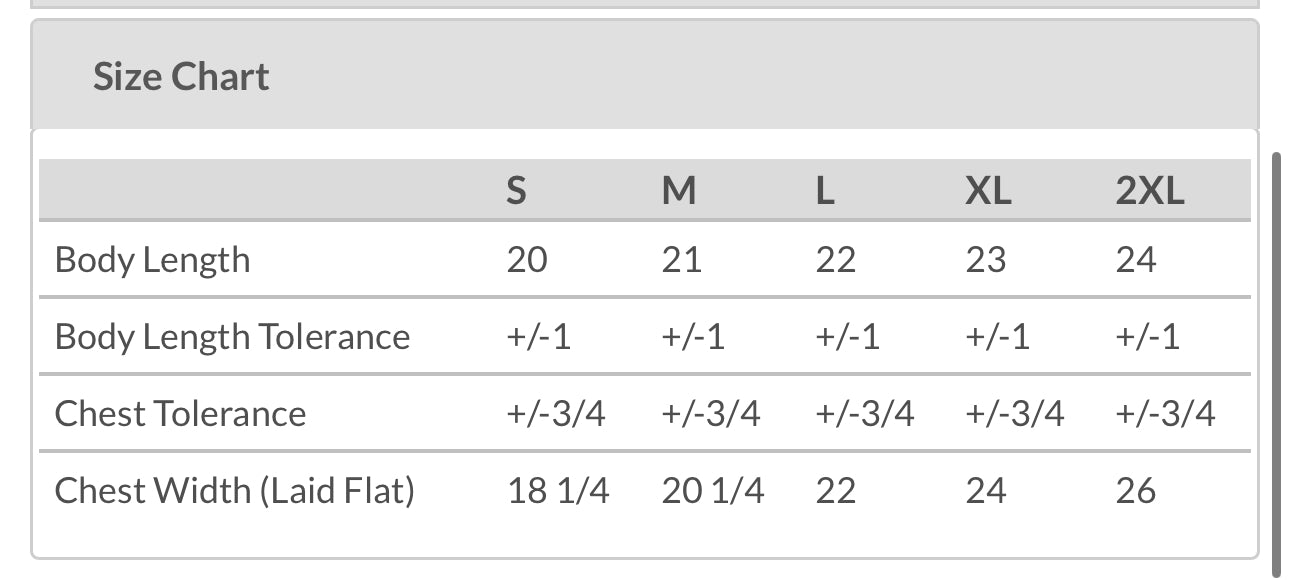Select the 2XL size column header
The height and width of the screenshot is (580, 1290).
(1150, 190)
